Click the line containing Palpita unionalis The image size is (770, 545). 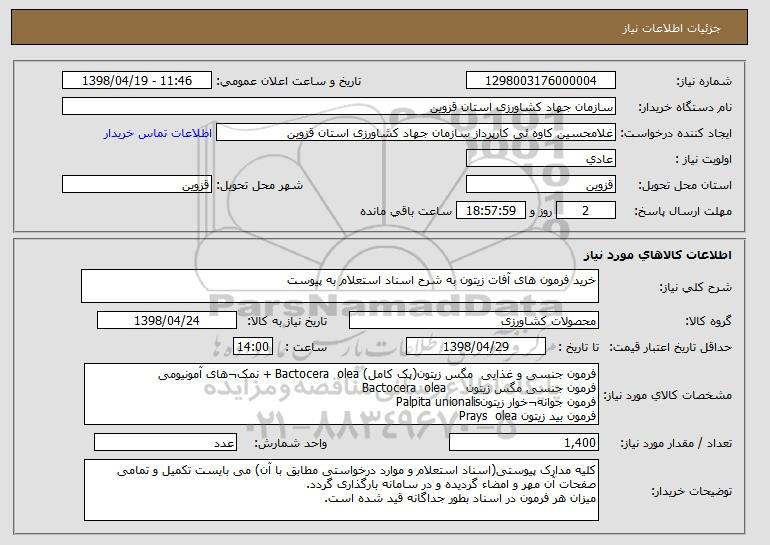click(496, 402)
